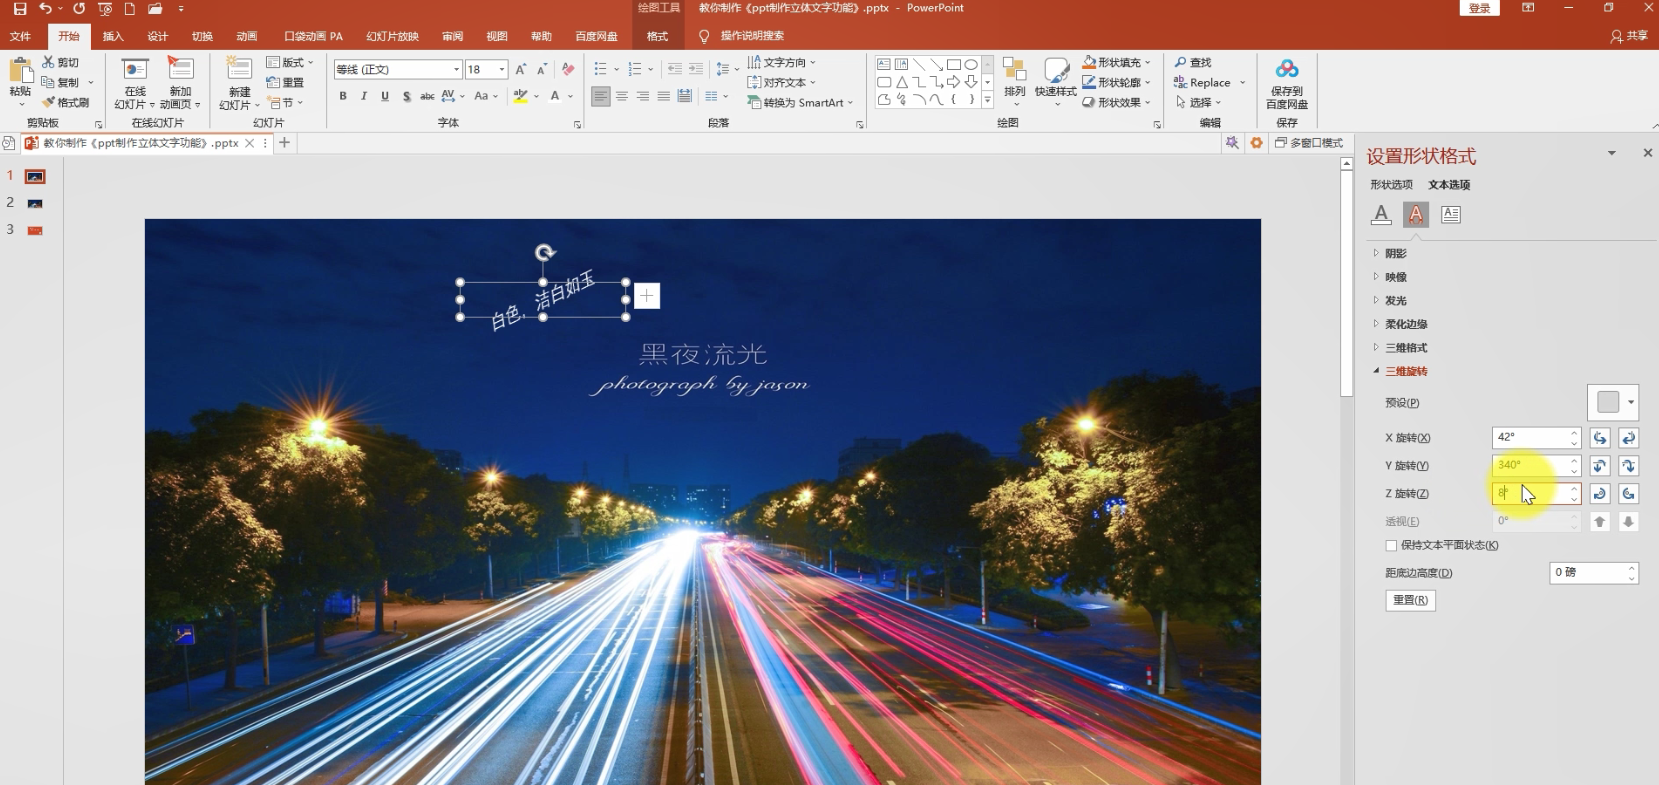Image resolution: width=1659 pixels, height=785 pixels.
Task: Click the Save icon in quick access toolbar
Action: tap(19, 9)
